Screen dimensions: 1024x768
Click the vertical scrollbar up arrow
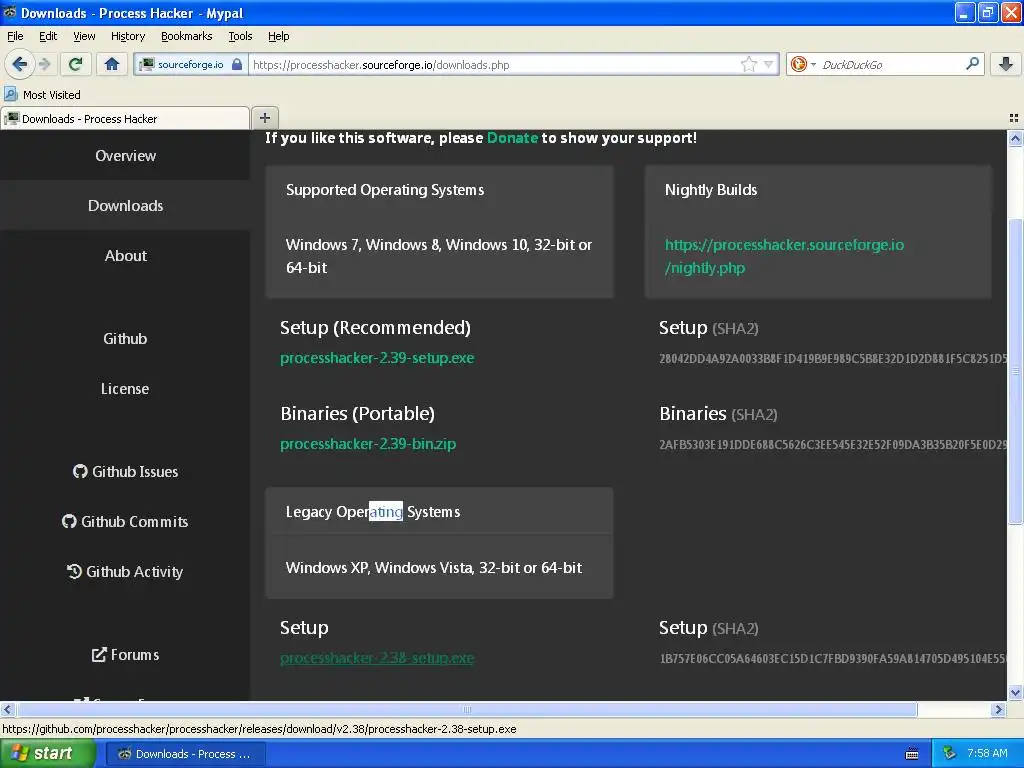tap(1015, 138)
